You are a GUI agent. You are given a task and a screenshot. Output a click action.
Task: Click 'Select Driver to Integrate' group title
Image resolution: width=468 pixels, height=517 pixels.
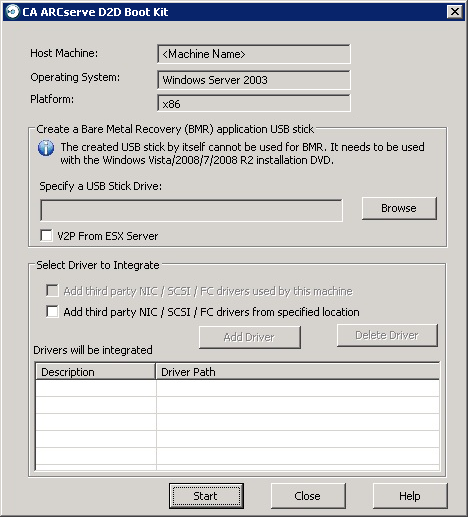click(98, 265)
